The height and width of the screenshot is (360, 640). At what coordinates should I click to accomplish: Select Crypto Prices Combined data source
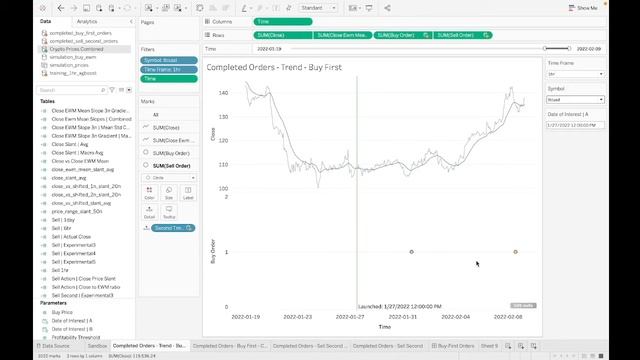[76, 49]
